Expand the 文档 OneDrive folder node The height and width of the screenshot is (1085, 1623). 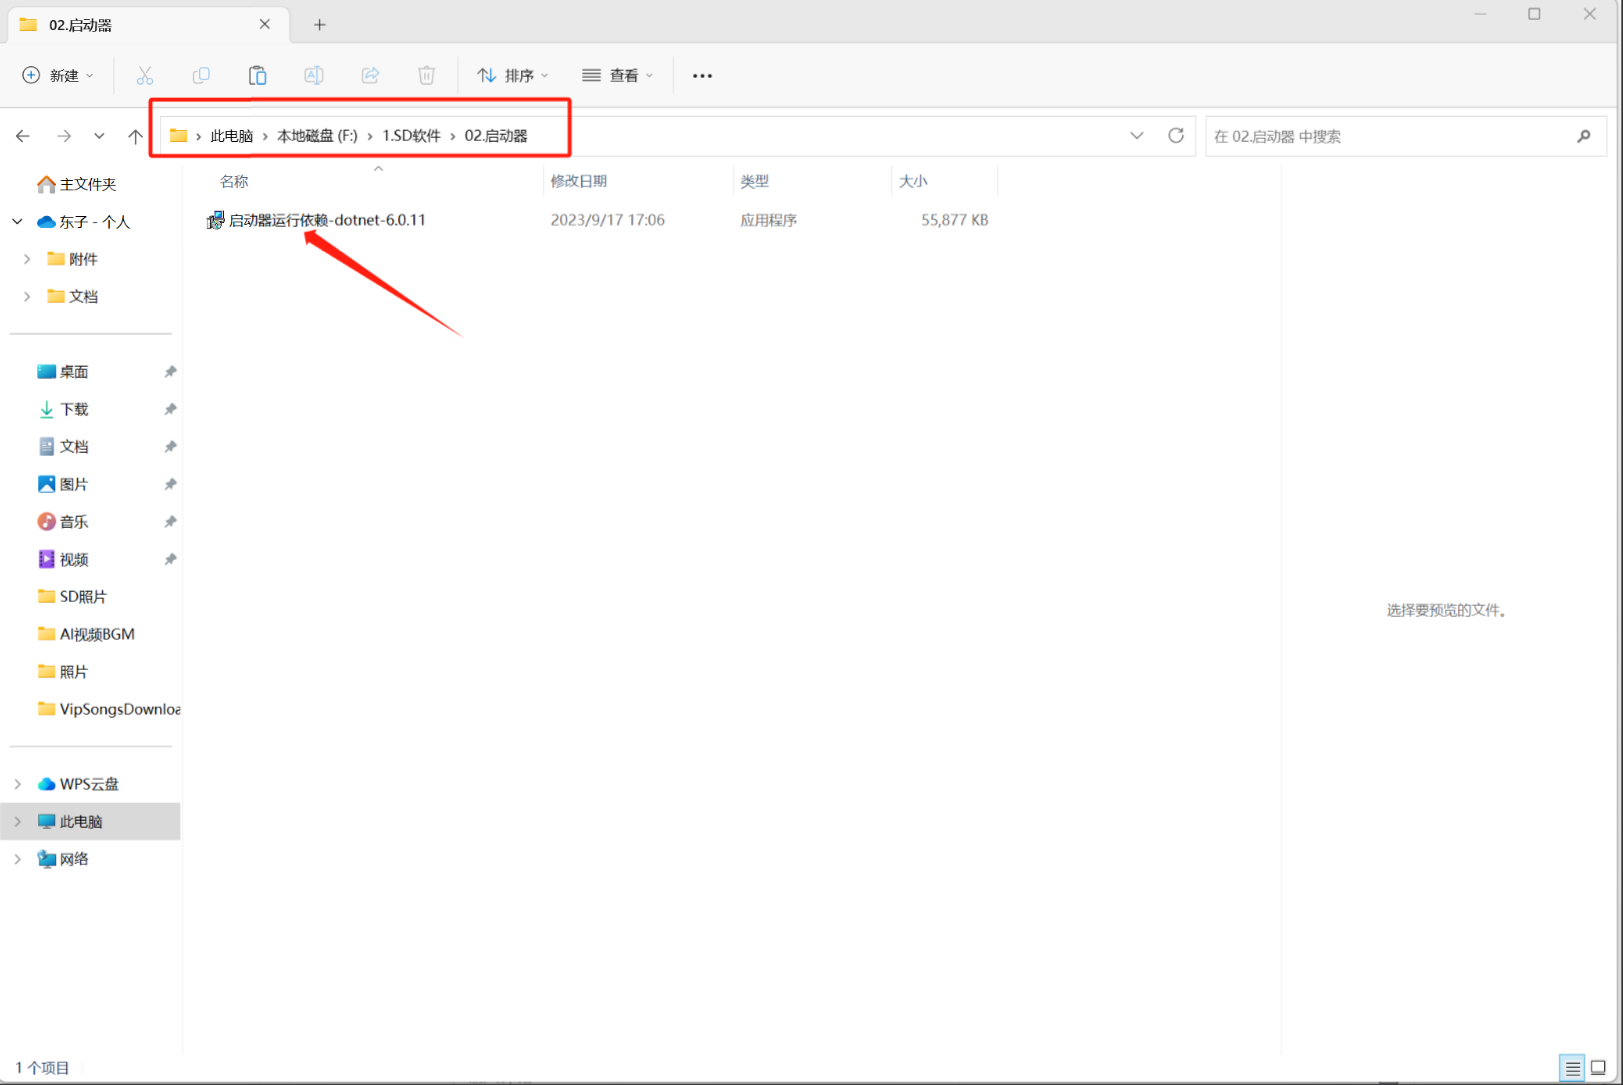27,297
